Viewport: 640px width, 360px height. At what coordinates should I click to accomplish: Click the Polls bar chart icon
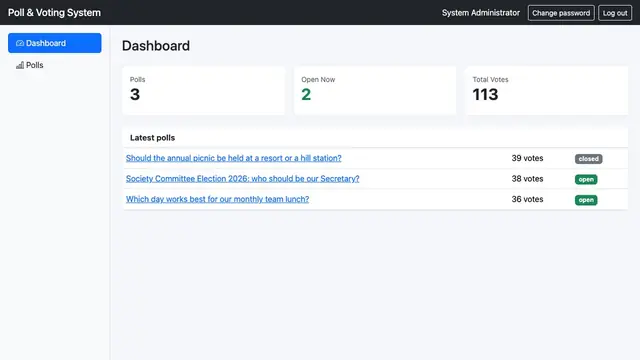coord(20,65)
